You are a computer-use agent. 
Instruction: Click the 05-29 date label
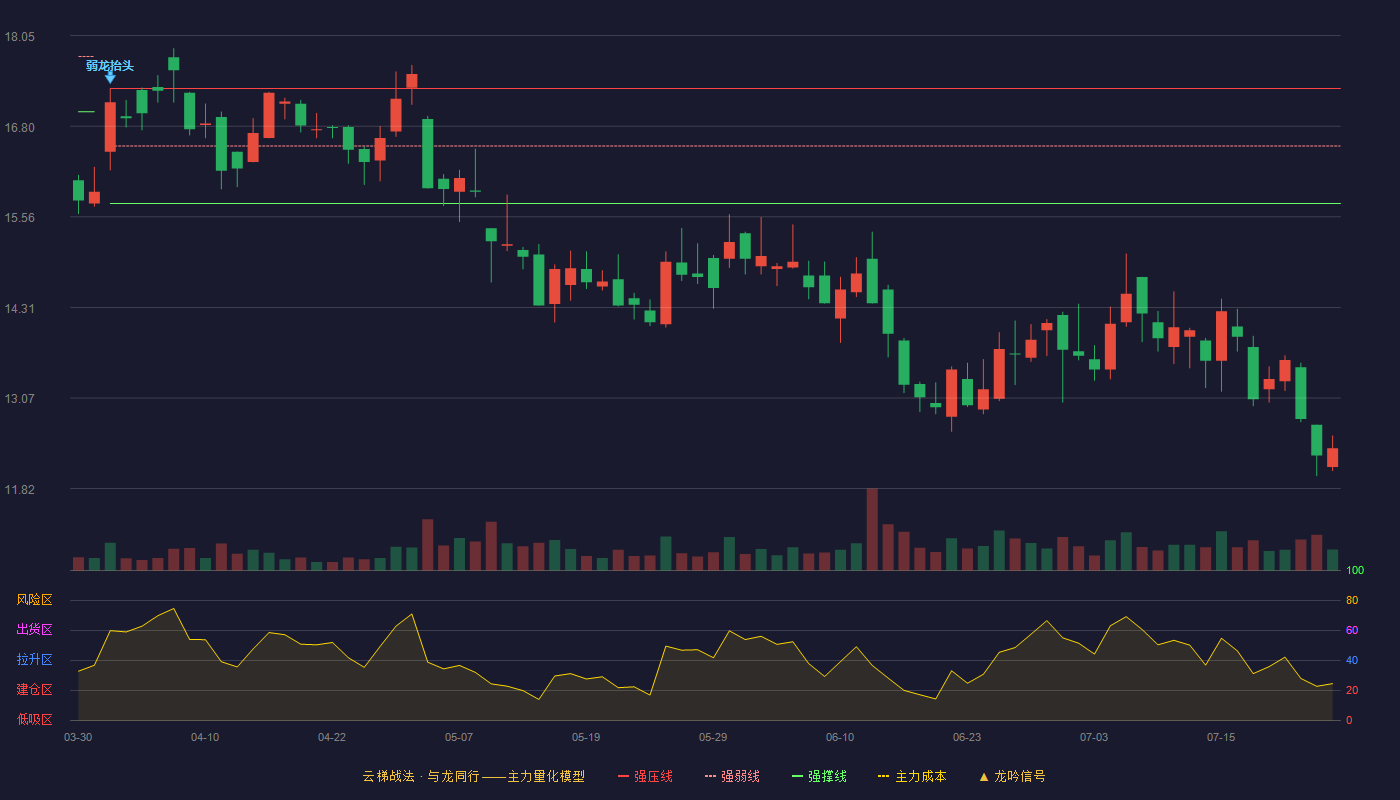pyautogui.click(x=713, y=737)
